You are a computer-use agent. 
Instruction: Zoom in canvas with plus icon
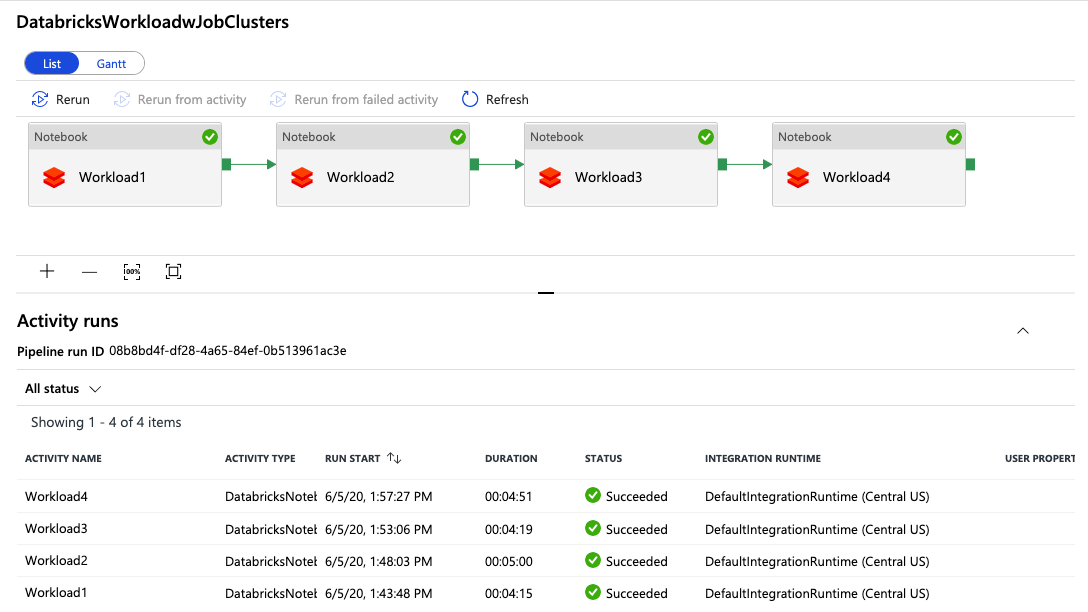tap(47, 272)
